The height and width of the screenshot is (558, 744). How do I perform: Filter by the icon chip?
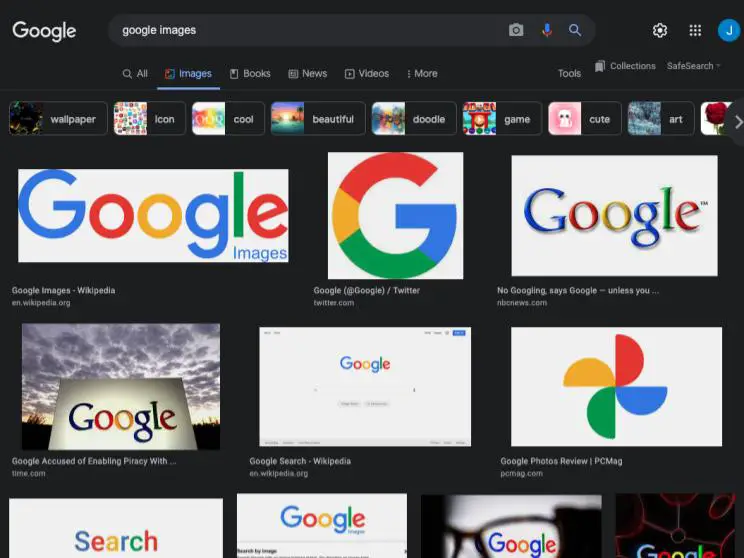pos(149,119)
